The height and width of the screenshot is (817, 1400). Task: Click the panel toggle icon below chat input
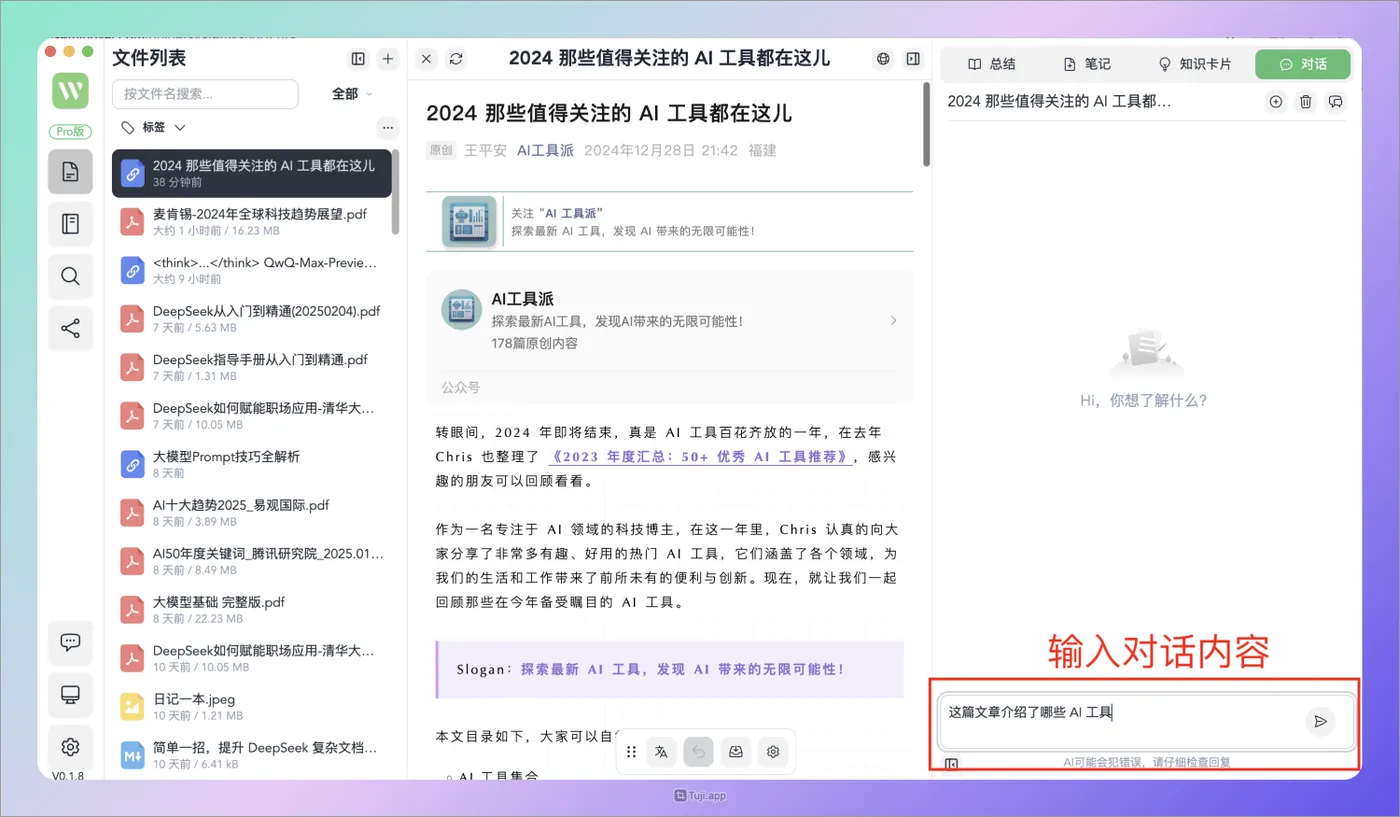pos(951,764)
